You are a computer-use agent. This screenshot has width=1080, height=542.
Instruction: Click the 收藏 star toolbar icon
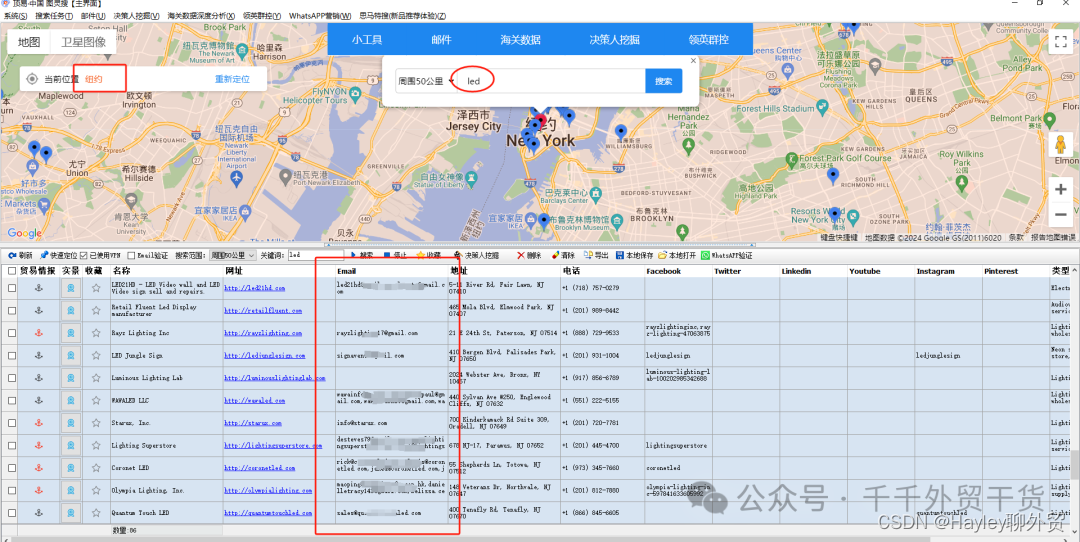coord(420,255)
